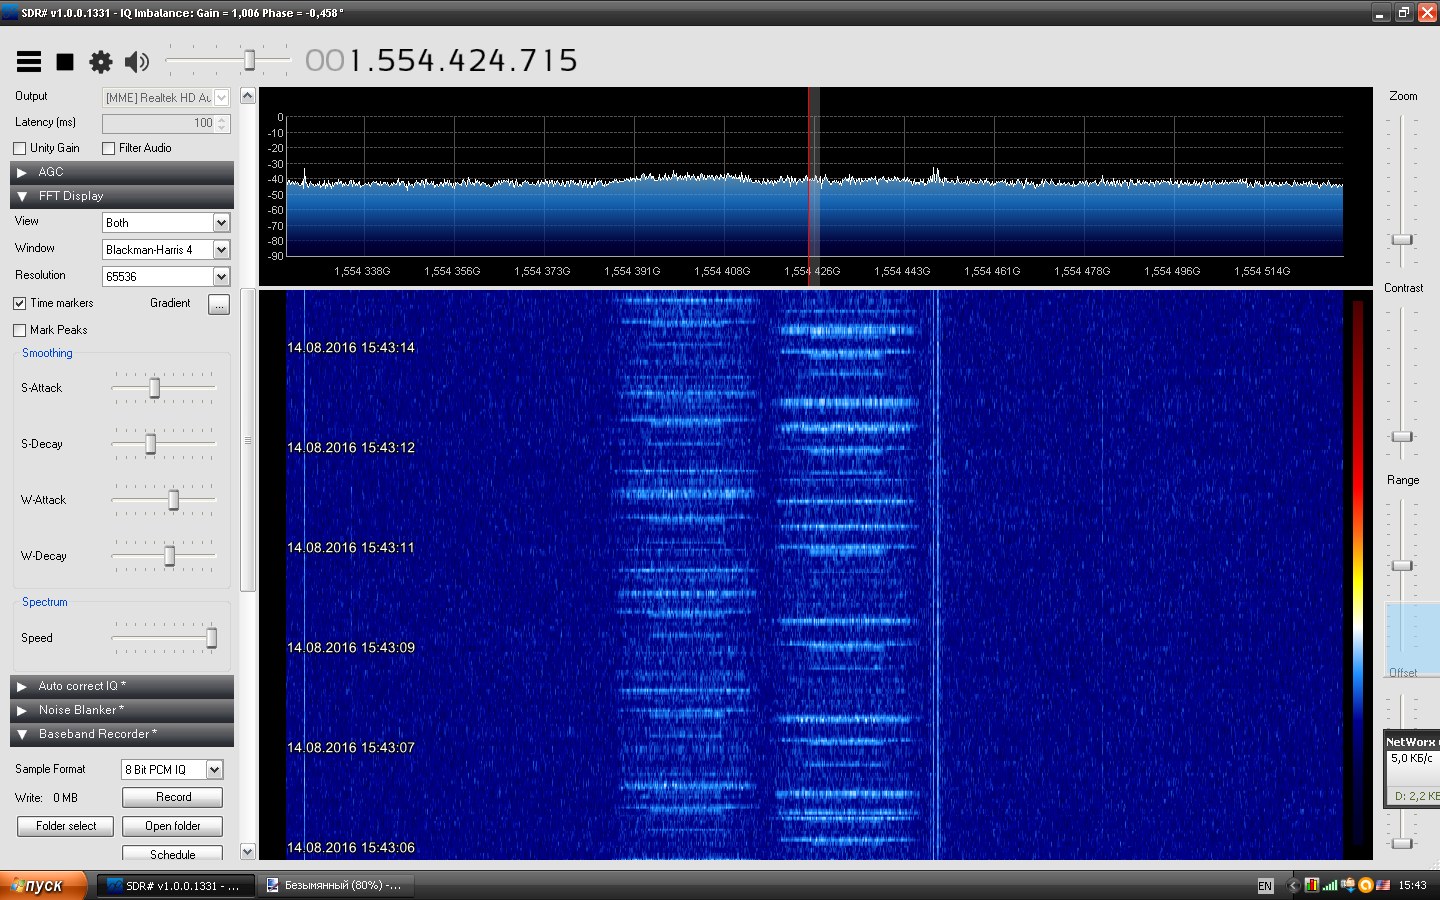Uncheck the Time markers checkbox
1440x900 pixels.
(19, 303)
